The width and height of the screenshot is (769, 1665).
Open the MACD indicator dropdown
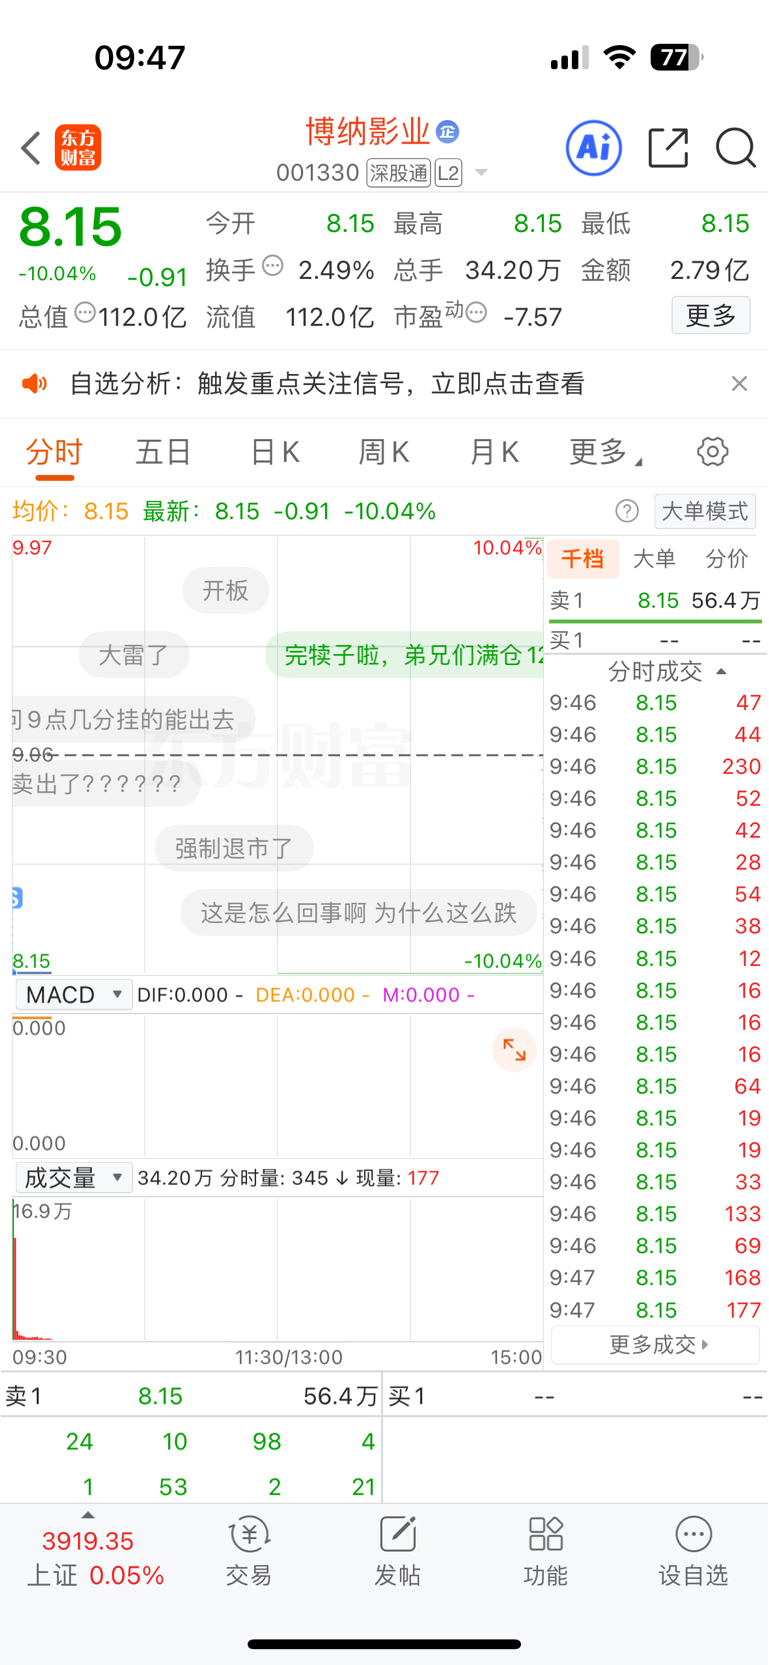pyautogui.click(x=73, y=995)
